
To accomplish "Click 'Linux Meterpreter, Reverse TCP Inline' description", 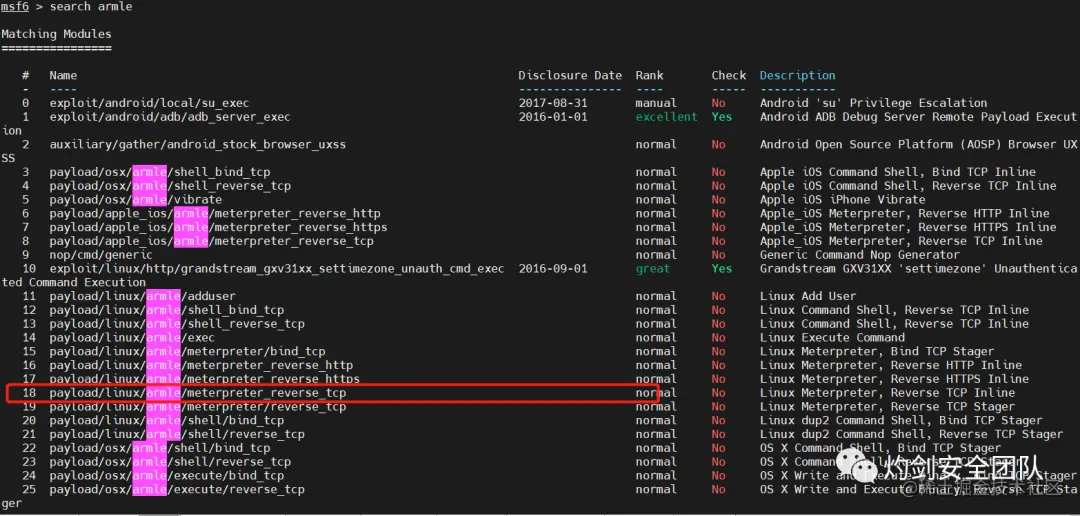I will 887,392.
